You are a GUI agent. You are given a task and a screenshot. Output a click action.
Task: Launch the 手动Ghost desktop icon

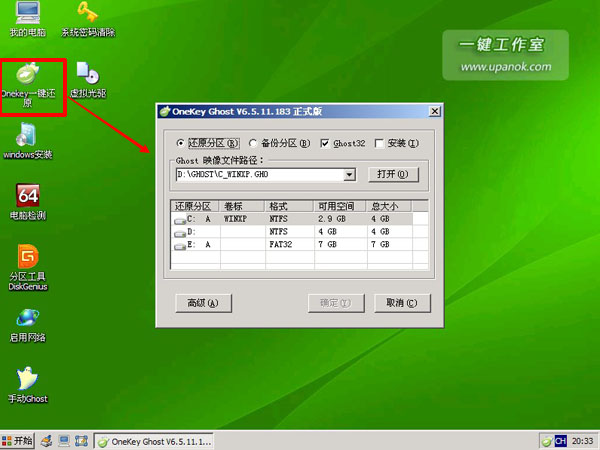(27, 381)
